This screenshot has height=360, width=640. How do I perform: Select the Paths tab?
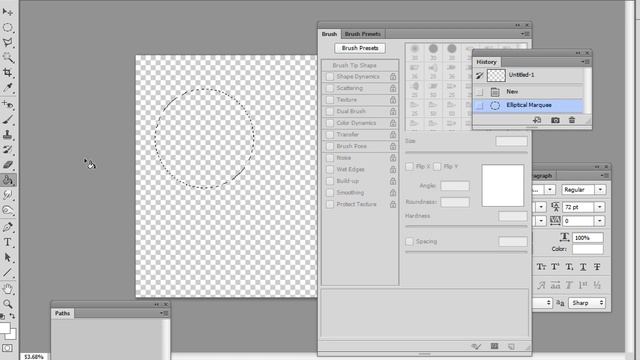[x=62, y=313]
